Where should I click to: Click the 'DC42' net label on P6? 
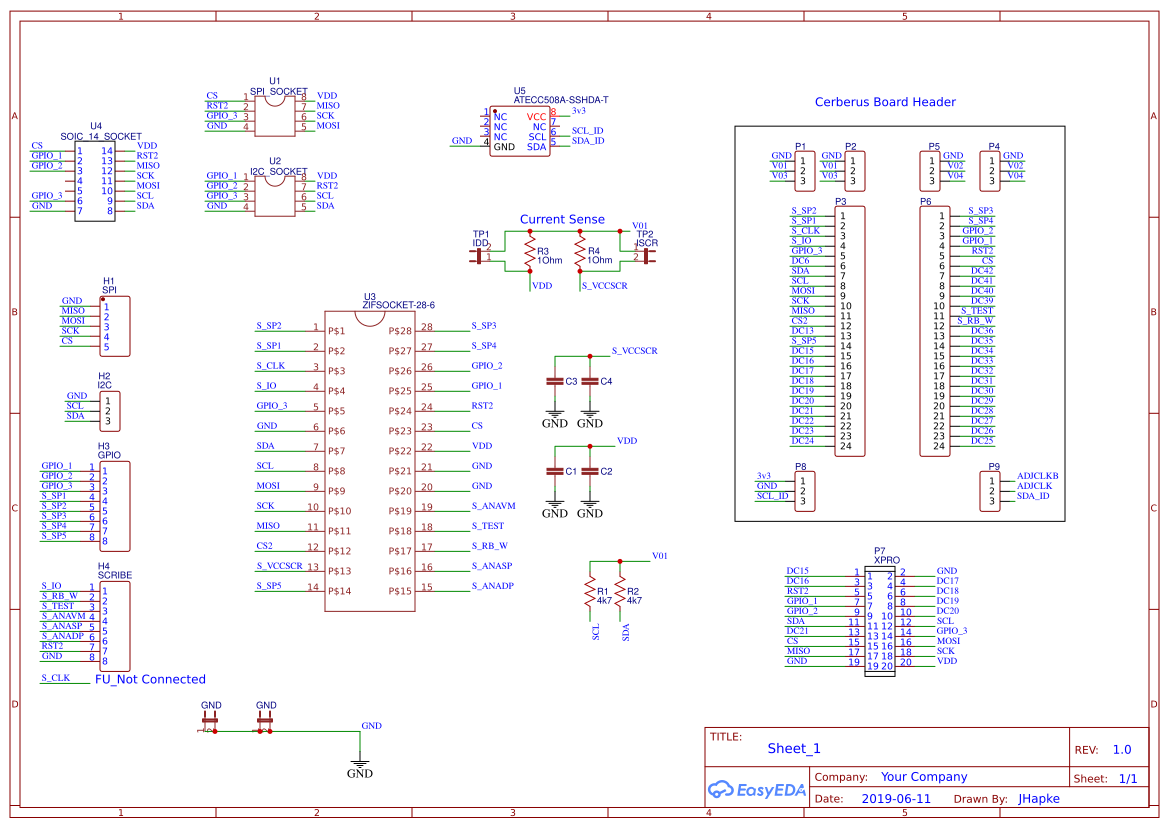982,271
